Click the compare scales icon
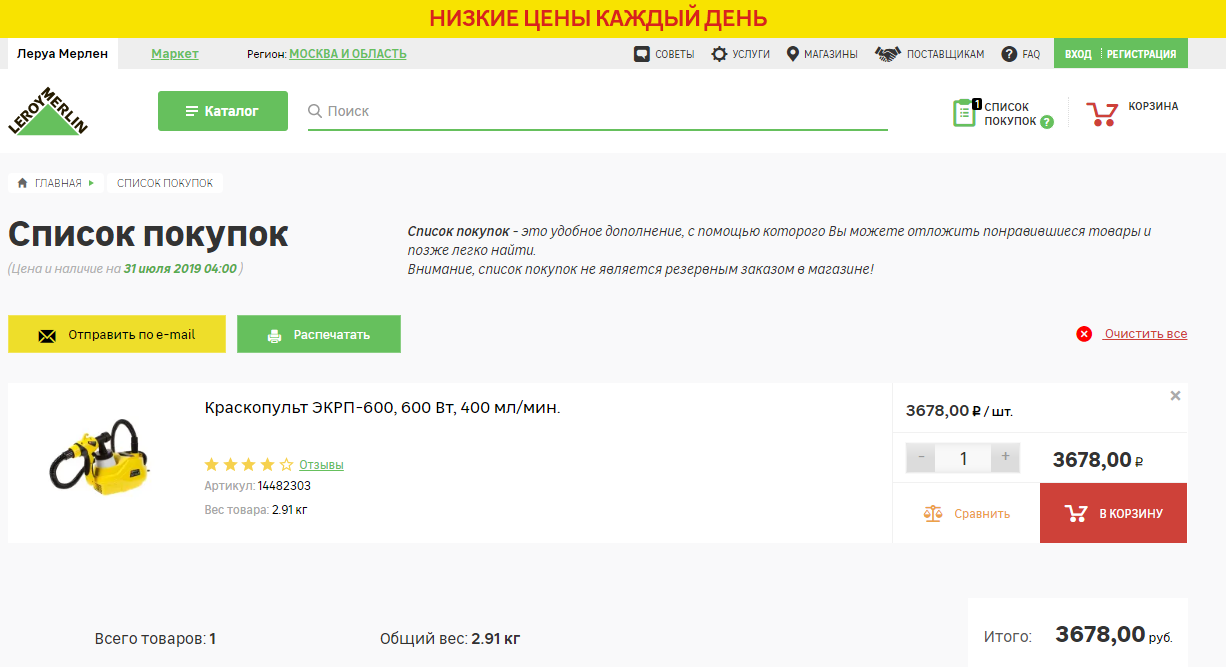This screenshot has height=667, width=1226. pyautogui.click(x=933, y=513)
